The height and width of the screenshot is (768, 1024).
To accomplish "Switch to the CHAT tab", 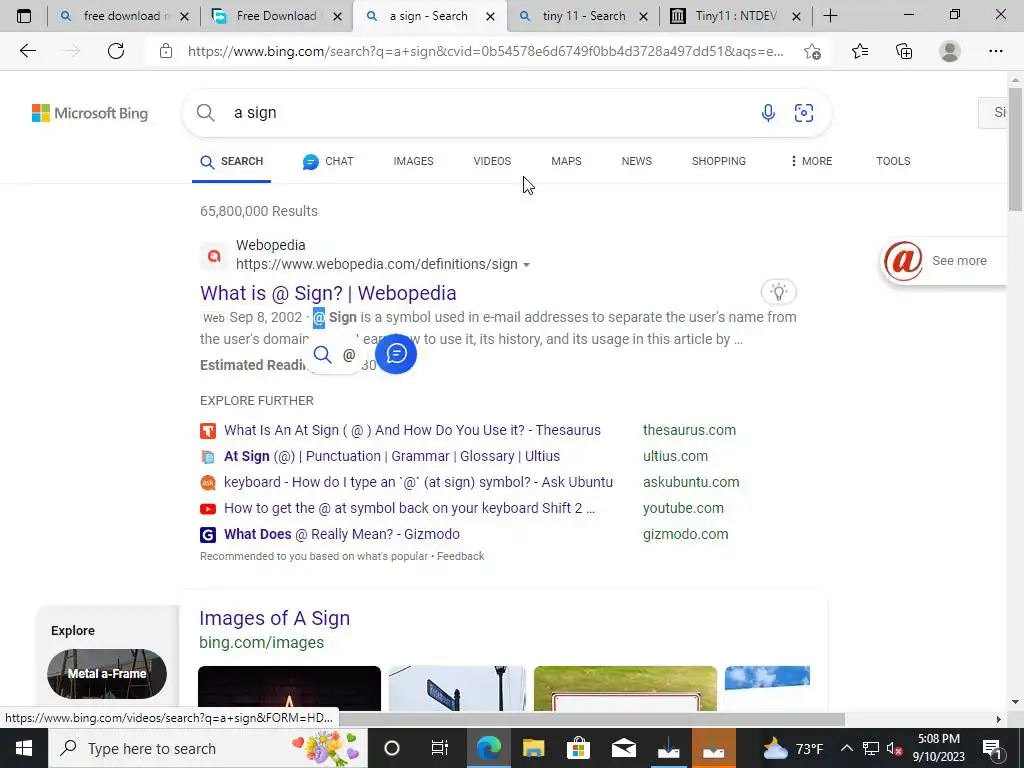I will pos(328,161).
